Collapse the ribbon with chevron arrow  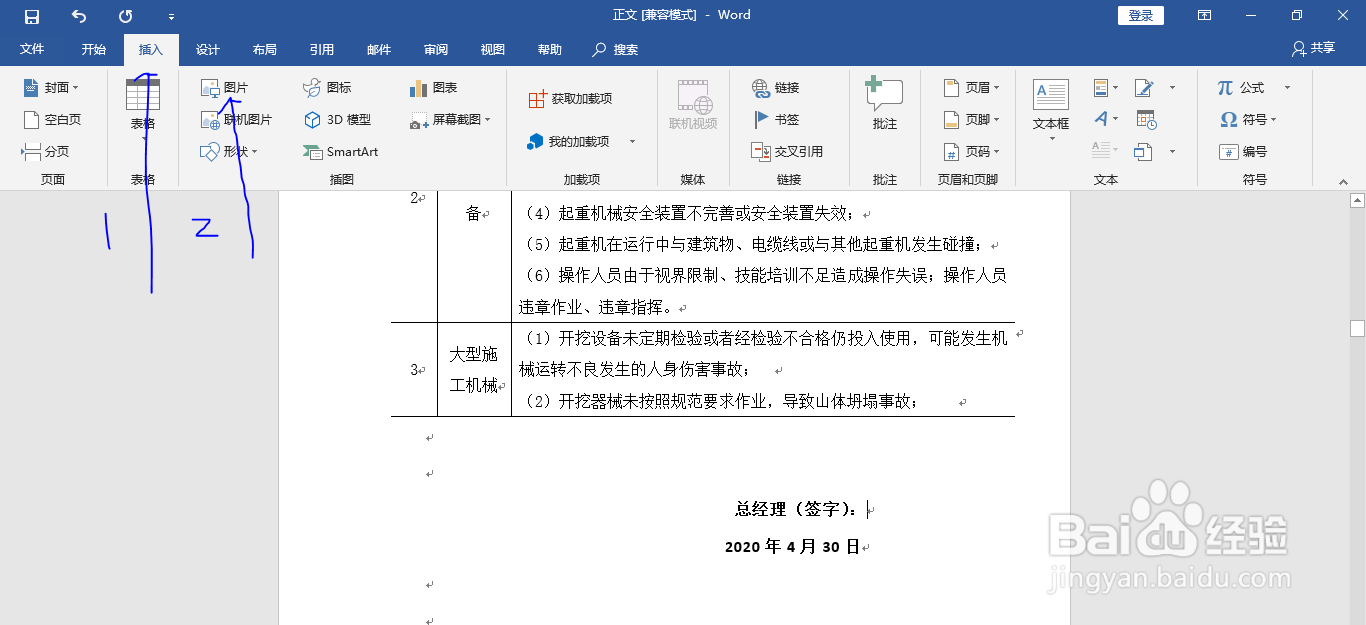point(1344,182)
